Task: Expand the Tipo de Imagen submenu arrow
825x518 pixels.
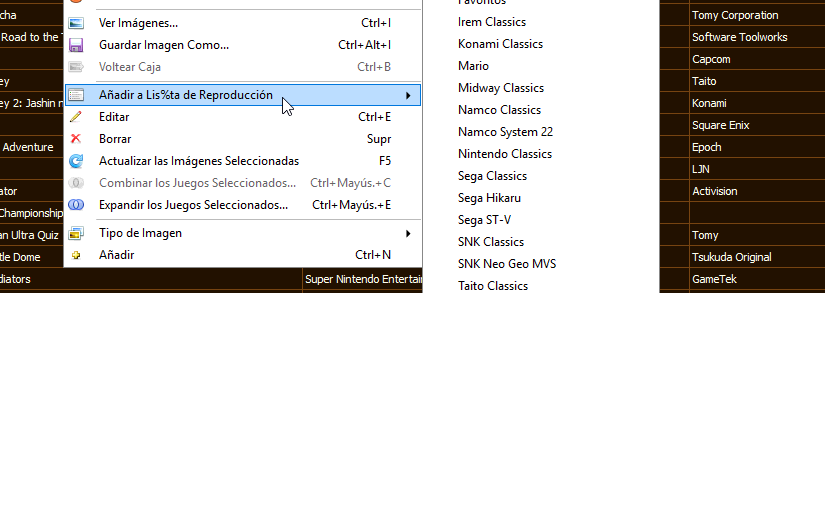Action: (408, 233)
